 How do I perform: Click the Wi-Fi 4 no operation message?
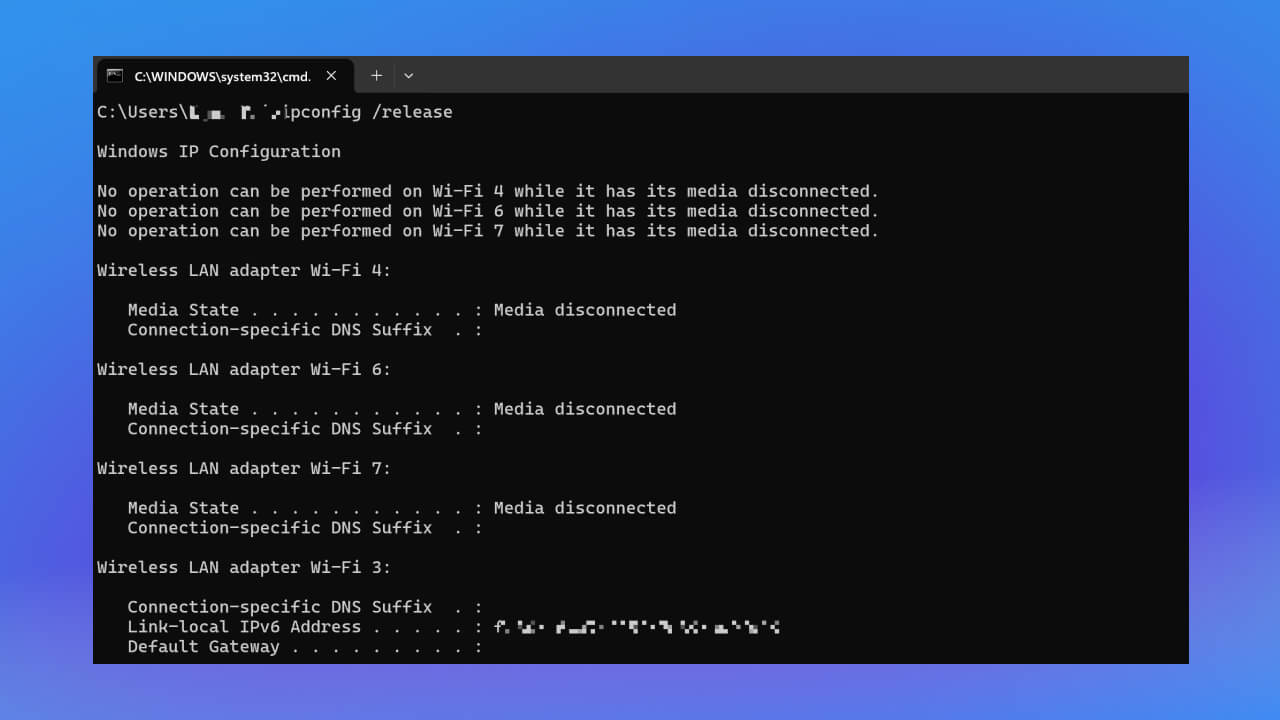click(488, 191)
